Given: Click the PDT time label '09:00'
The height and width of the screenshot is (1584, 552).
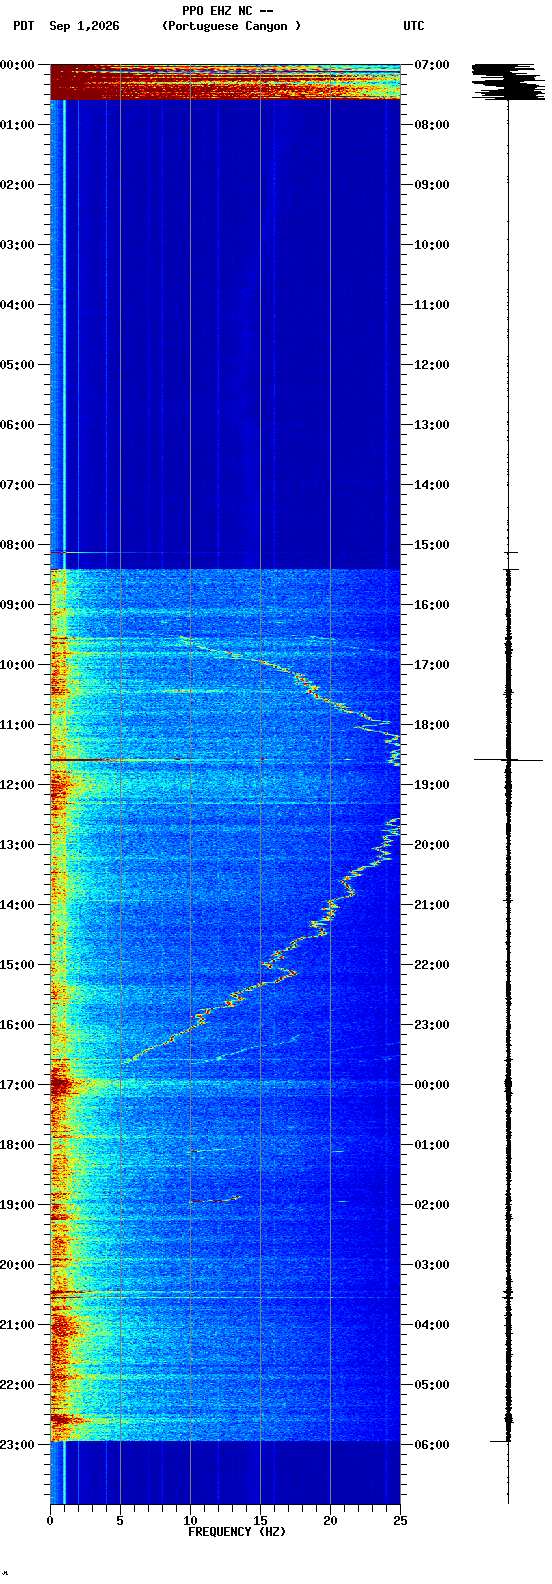Looking at the screenshot, I should [x=18, y=604].
